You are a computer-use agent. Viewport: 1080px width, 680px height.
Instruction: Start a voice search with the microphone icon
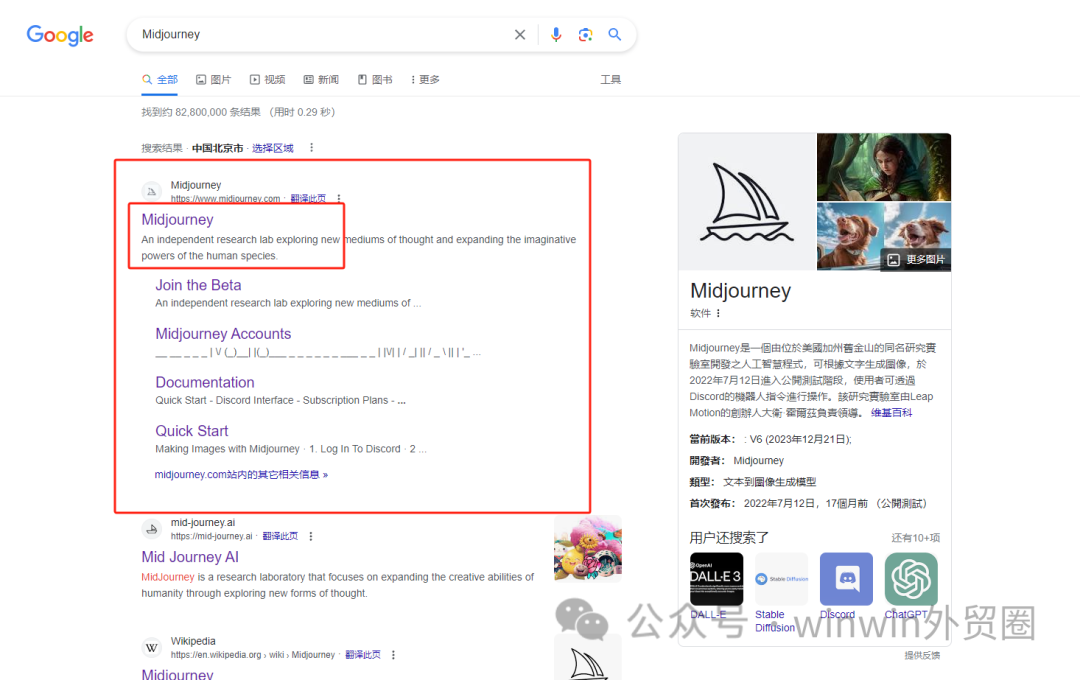tap(556, 34)
